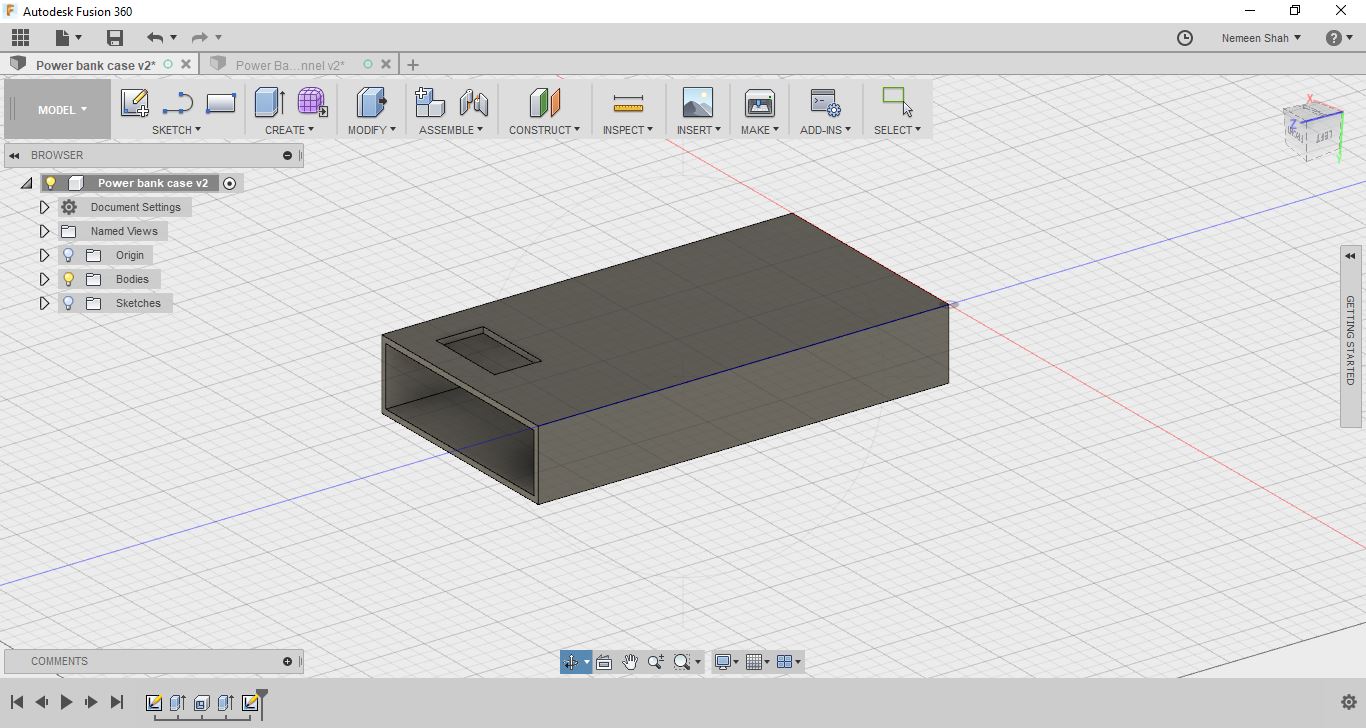Click the Orbit navigation icon
This screenshot has height=728, width=1366.
[571, 662]
